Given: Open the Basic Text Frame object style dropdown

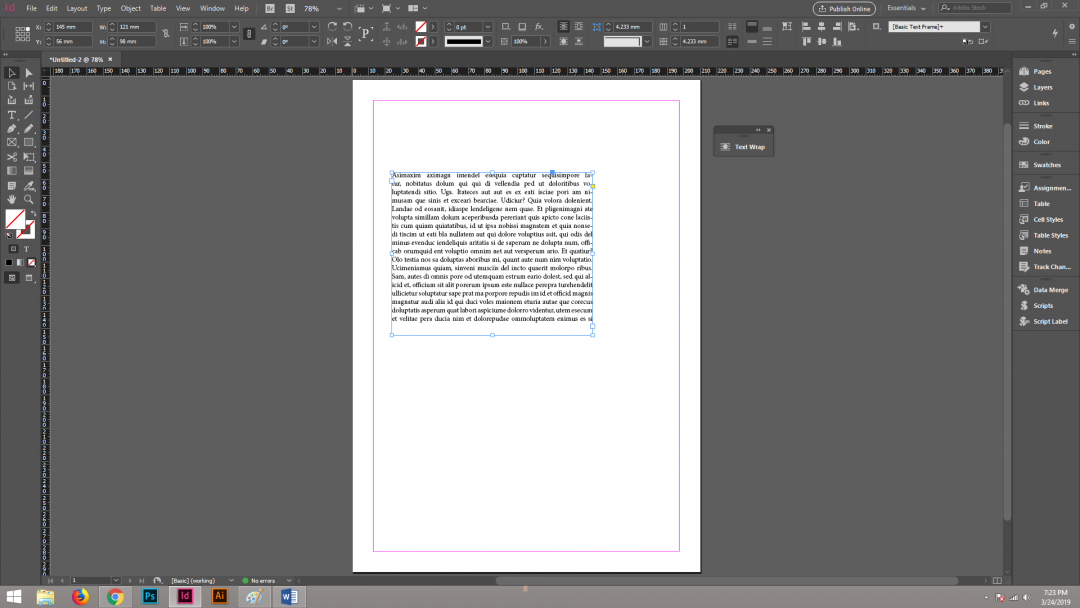Looking at the screenshot, I should pos(986,27).
